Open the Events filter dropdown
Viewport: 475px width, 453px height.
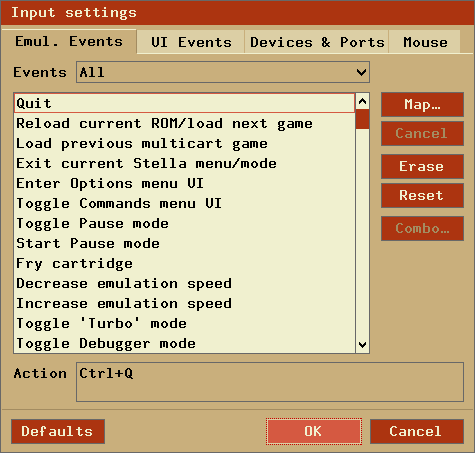pyautogui.click(x=223, y=72)
